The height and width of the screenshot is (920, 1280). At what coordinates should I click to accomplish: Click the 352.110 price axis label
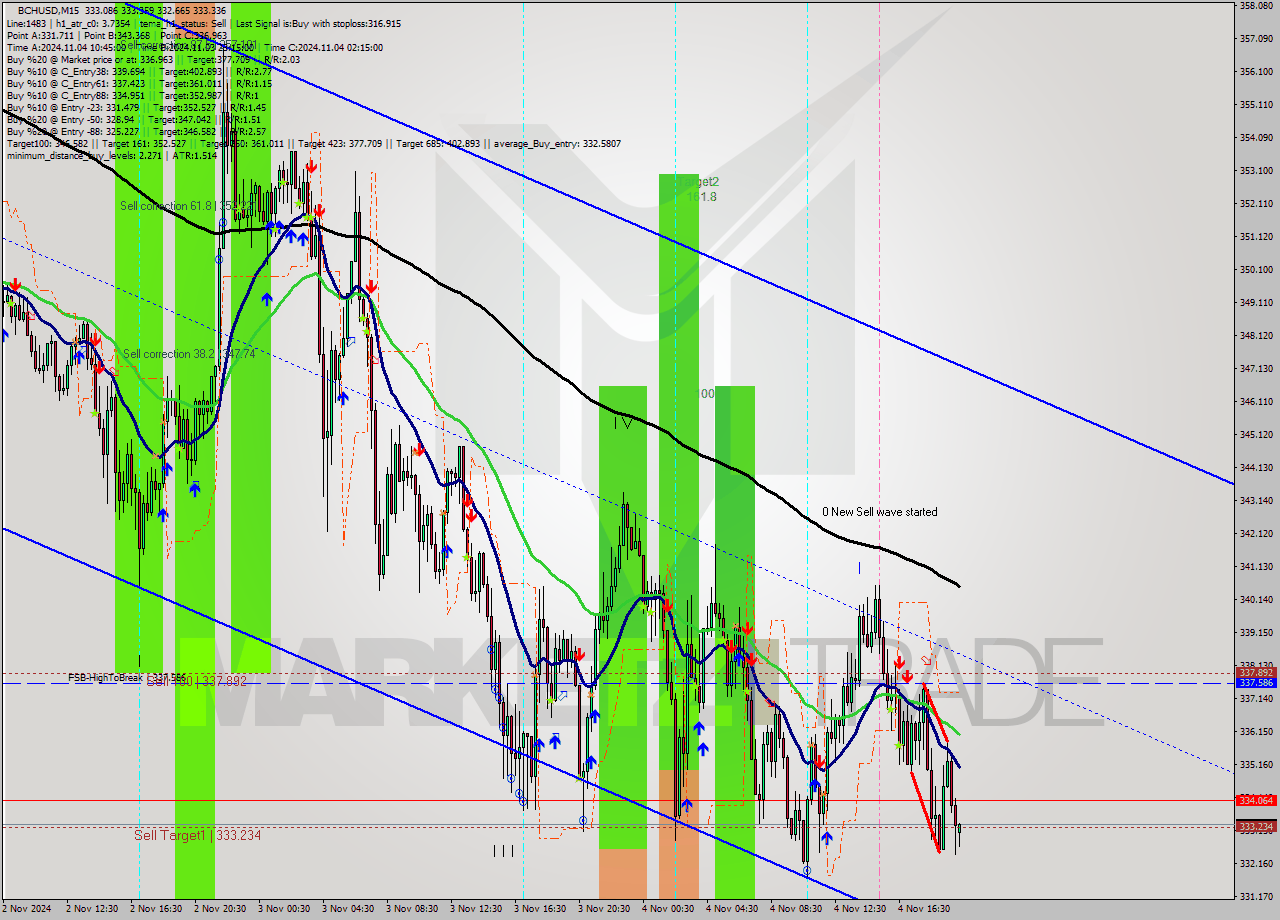point(1256,204)
